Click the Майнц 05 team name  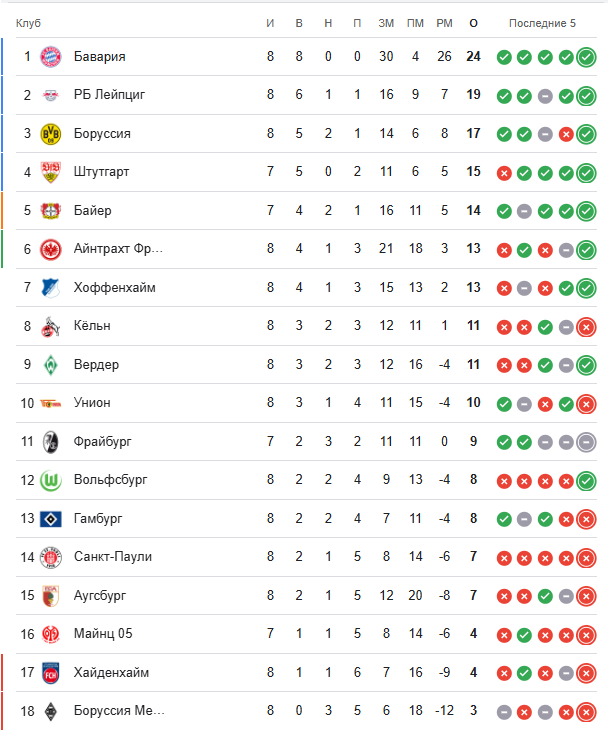103,634
